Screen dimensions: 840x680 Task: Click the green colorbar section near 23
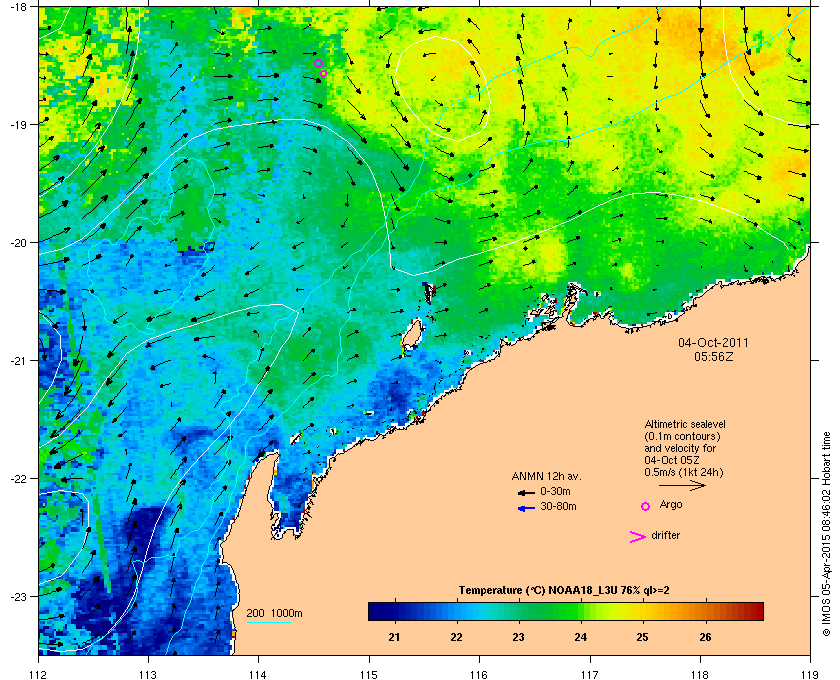tap(519, 611)
